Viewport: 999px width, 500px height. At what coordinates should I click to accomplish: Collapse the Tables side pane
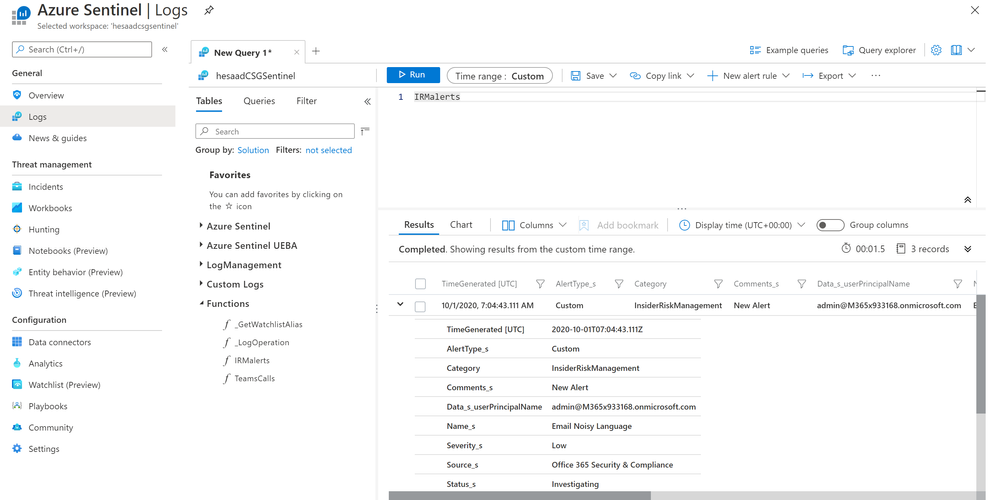[x=367, y=101]
